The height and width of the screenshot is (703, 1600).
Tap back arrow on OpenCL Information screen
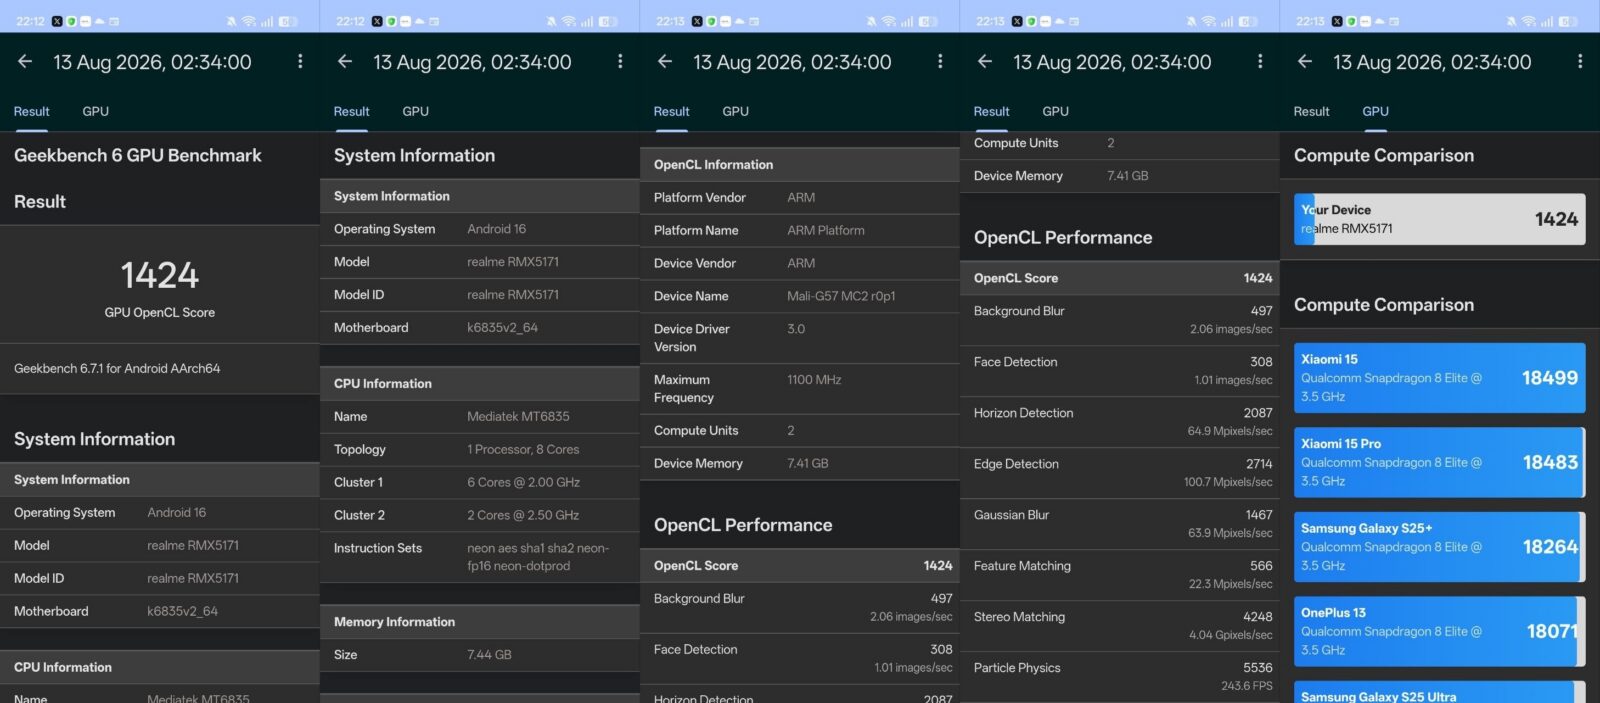665,62
